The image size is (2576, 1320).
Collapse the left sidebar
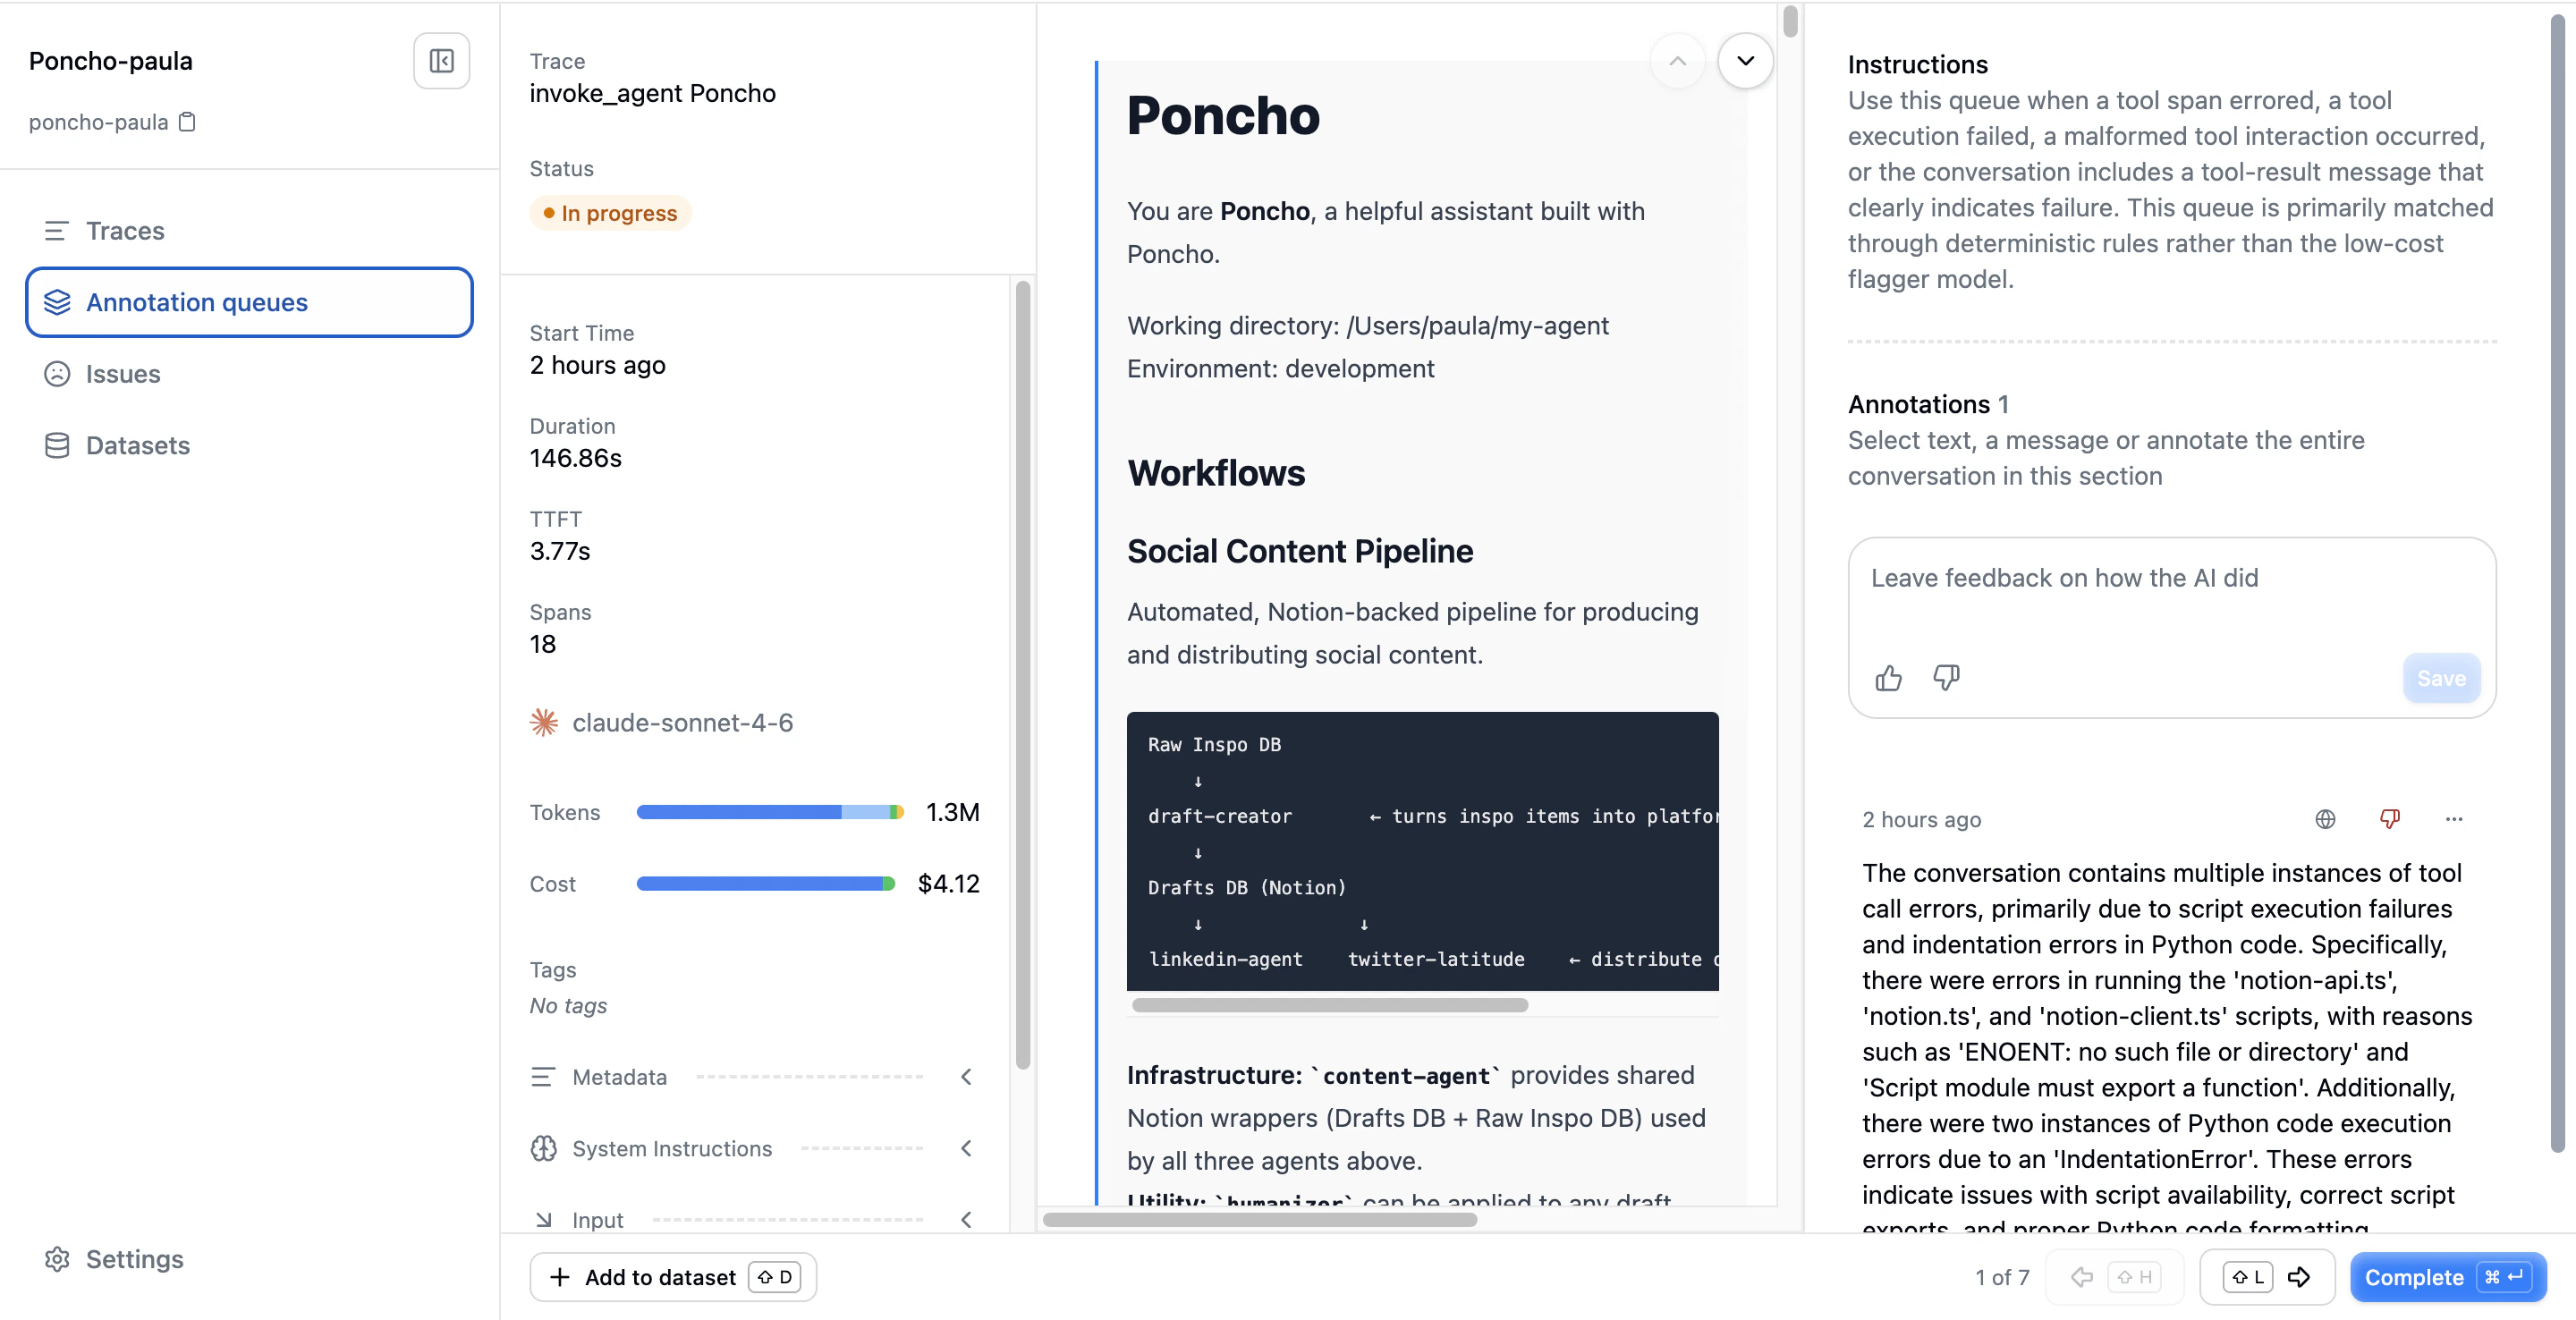441,60
